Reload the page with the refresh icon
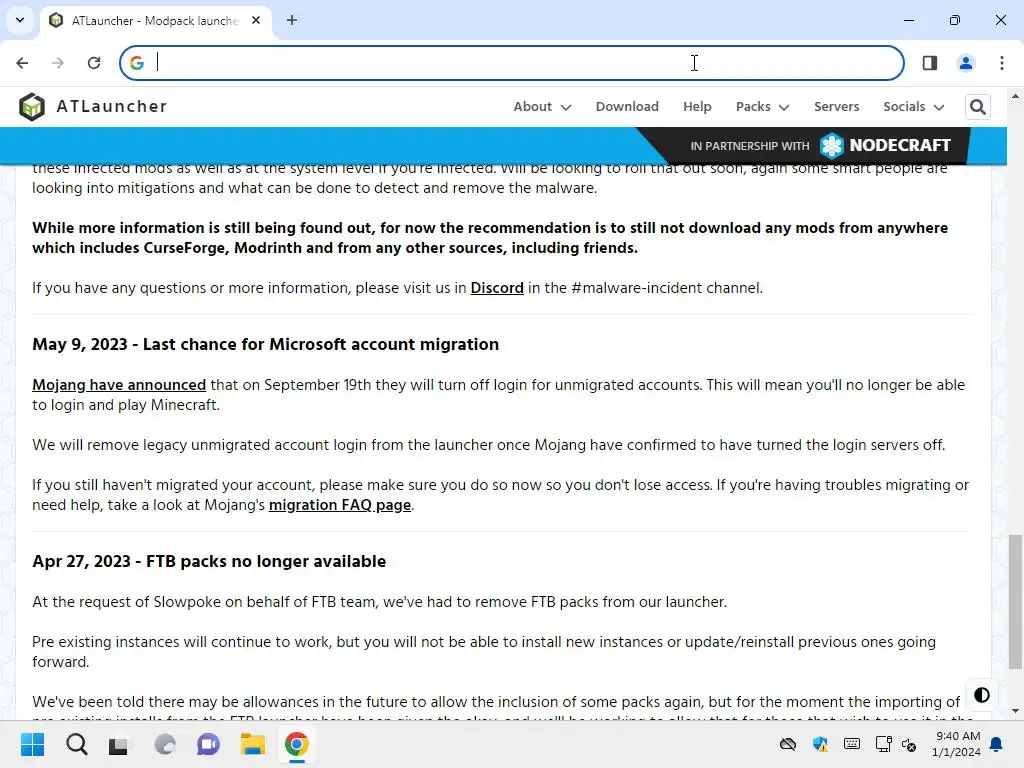Screen dimensions: 1024x768 pos(94,63)
